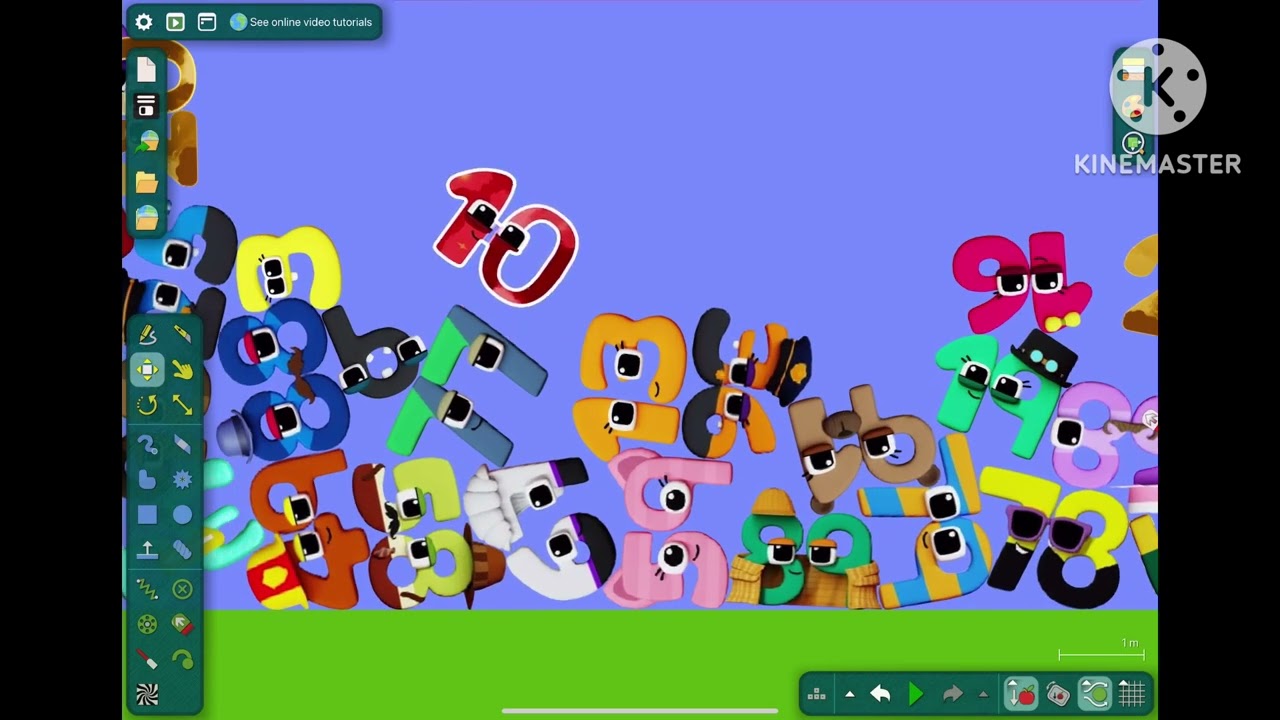The image size is (1280, 720).
Task: Save scene with the floppy disk icon
Action: [147, 106]
